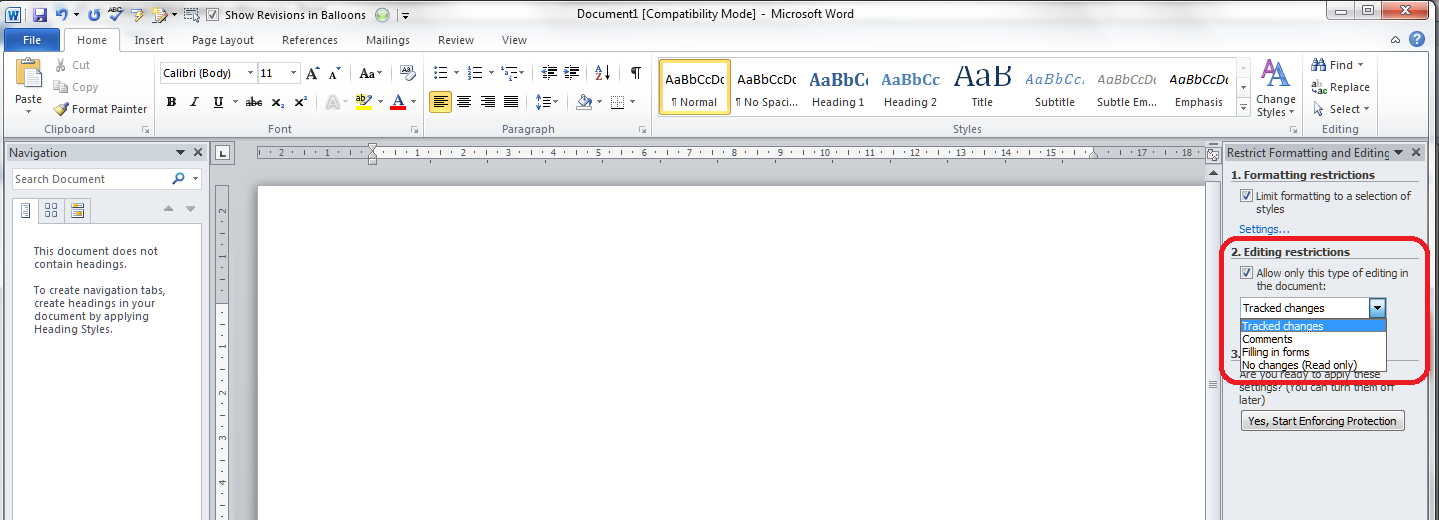Choose No changes (Read only) option
This screenshot has width=1439, height=520.
tap(1299, 365)
